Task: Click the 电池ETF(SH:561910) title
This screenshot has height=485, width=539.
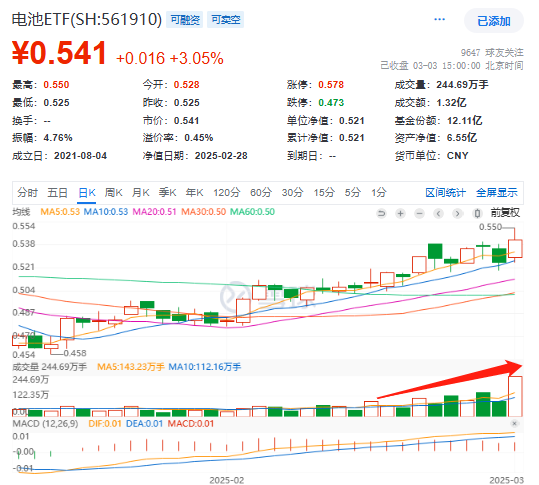Action: (x=87, y=19)
